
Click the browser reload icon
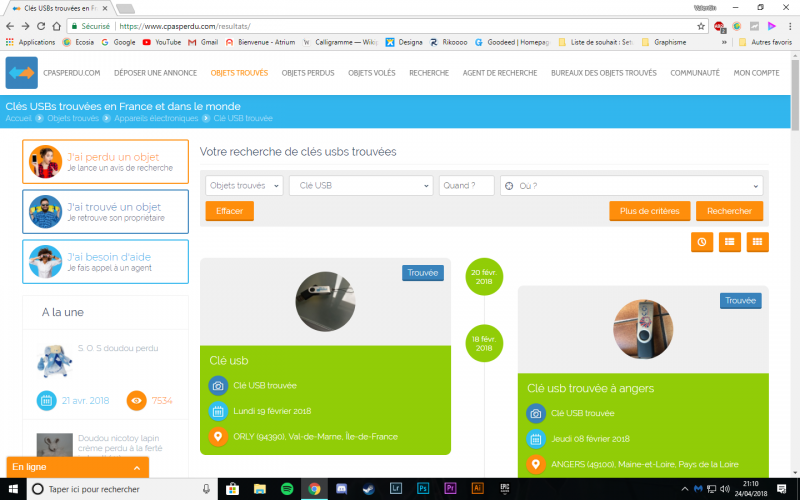(41, 26)
